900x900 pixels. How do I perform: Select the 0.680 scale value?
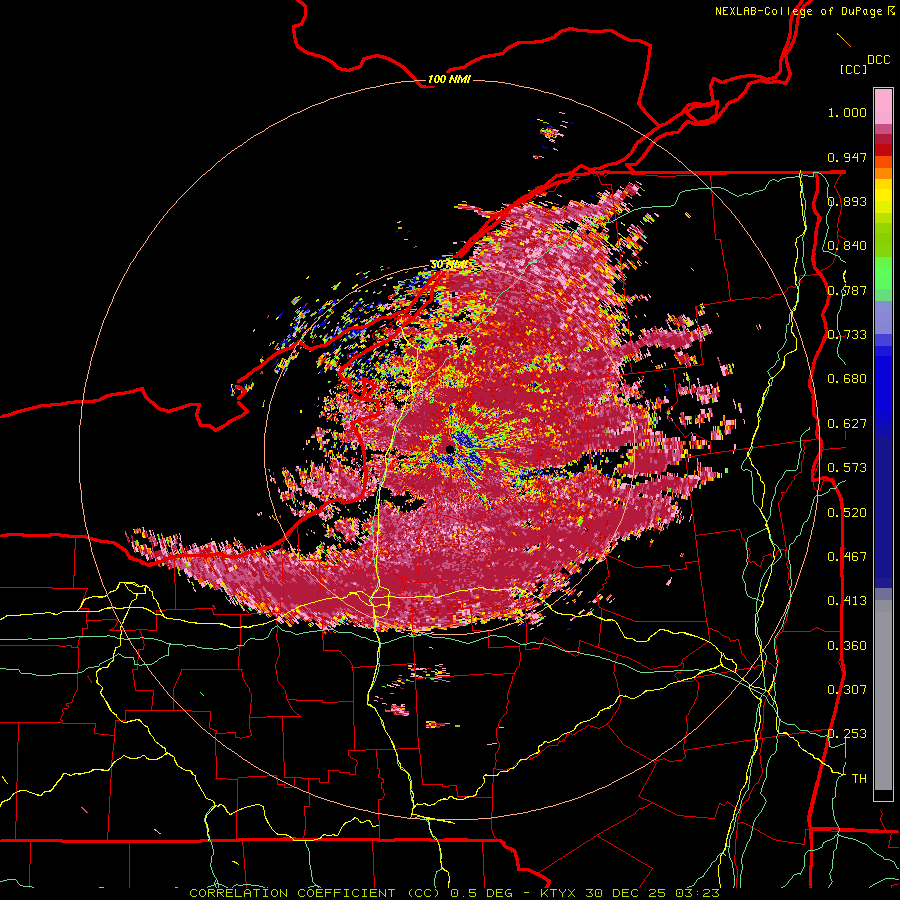(x=847, y=379)
